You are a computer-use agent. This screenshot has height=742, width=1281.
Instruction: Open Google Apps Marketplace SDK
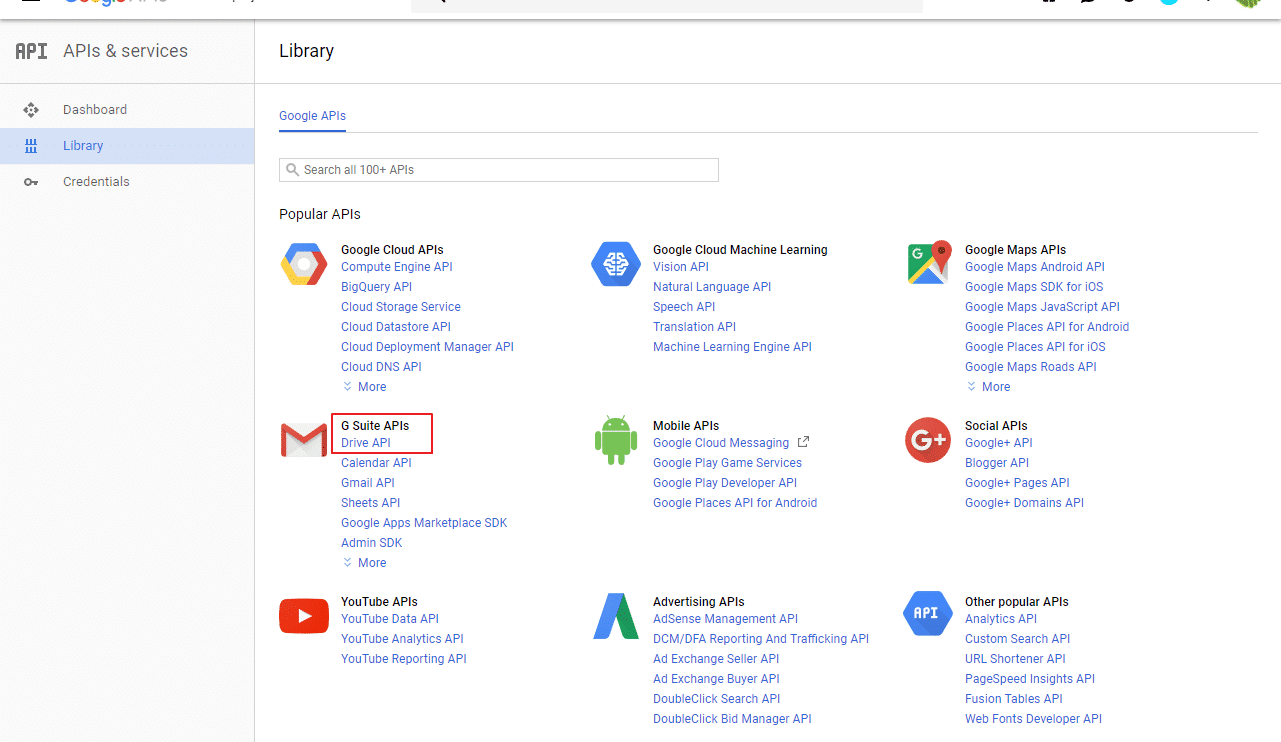click(424, 523)
